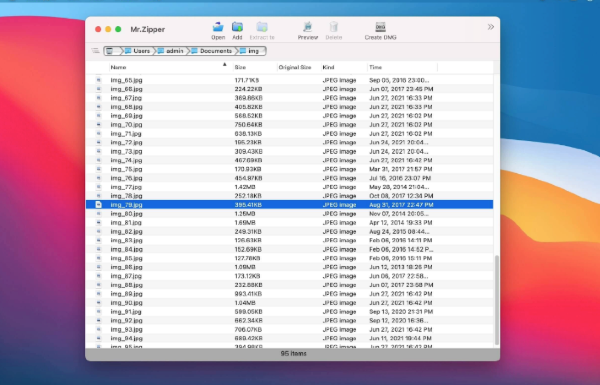Viewport: 600px width, 385px height.
Task: Click the 1.42MB size of img_77.jpg
Action: [x=245, y=187]
